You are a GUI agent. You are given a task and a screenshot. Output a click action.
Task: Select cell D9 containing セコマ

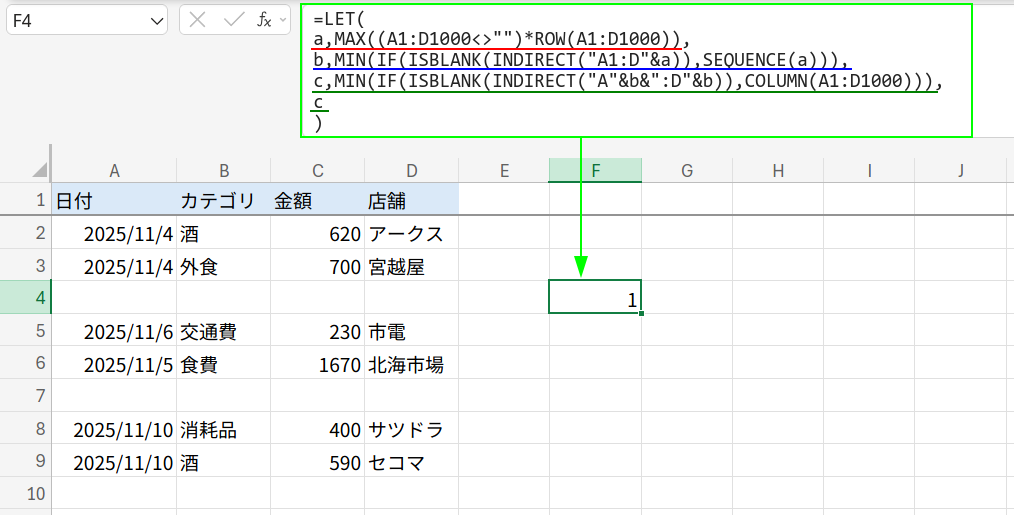pyautogui.click(x=411, y=464)
